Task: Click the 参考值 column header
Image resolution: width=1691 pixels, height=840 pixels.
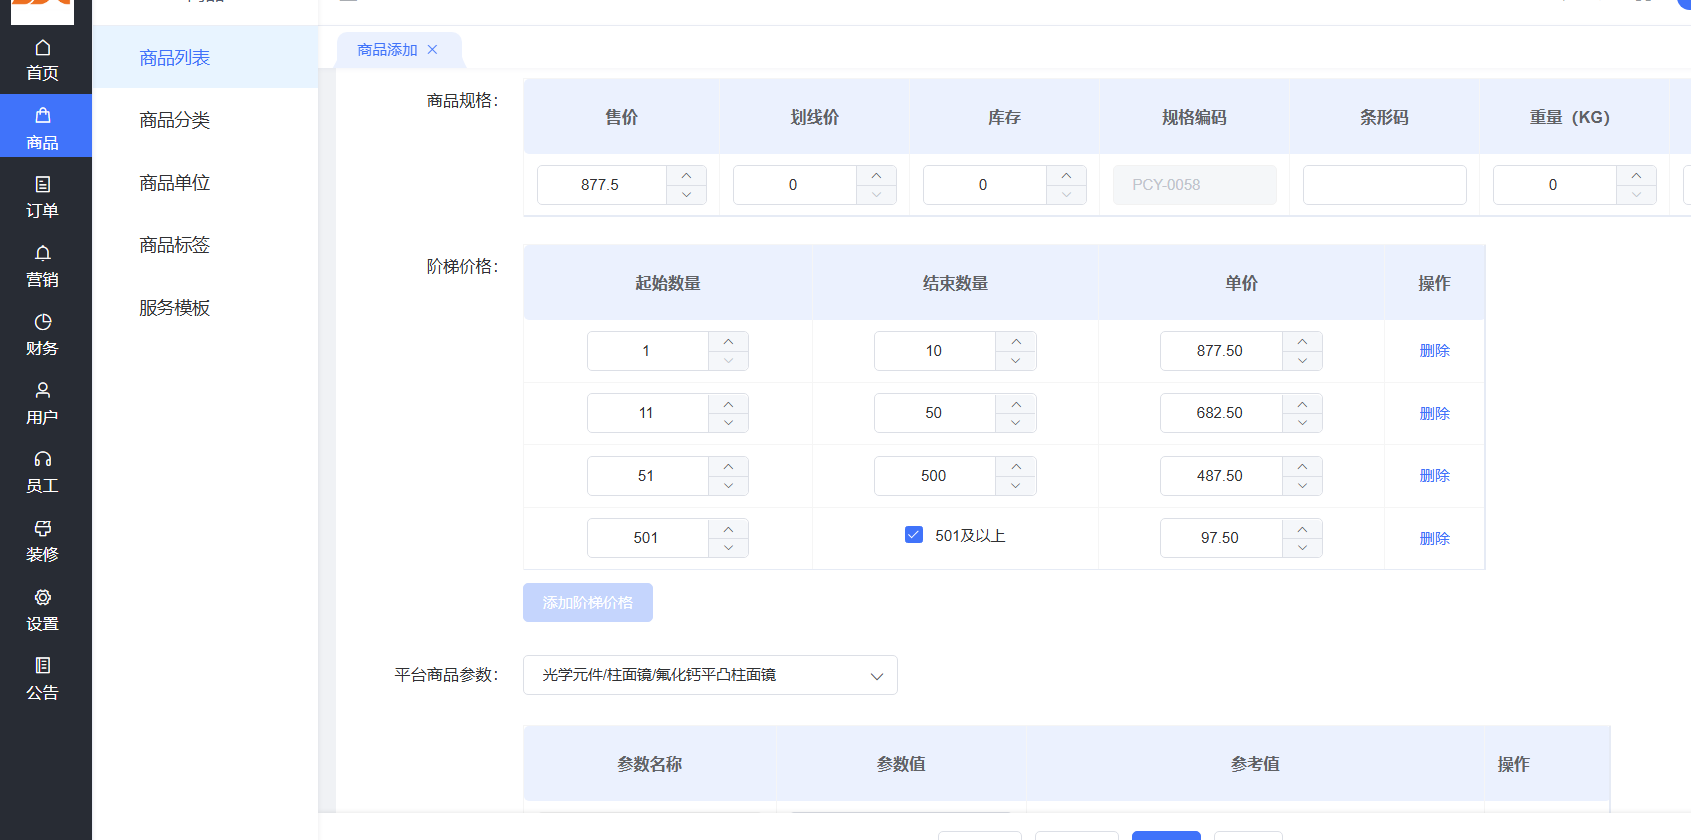Action: click(x=1255, y=764)
